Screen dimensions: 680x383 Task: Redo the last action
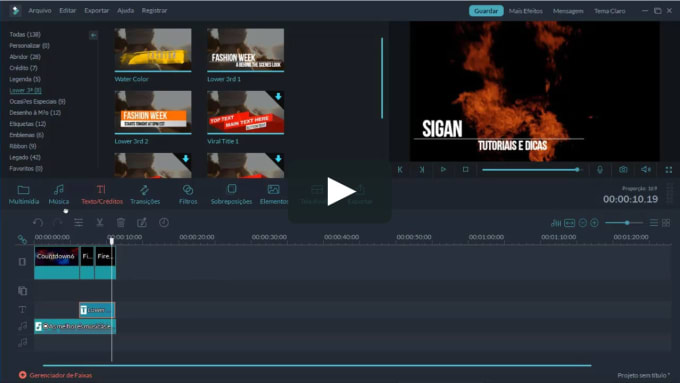point(58,223)
